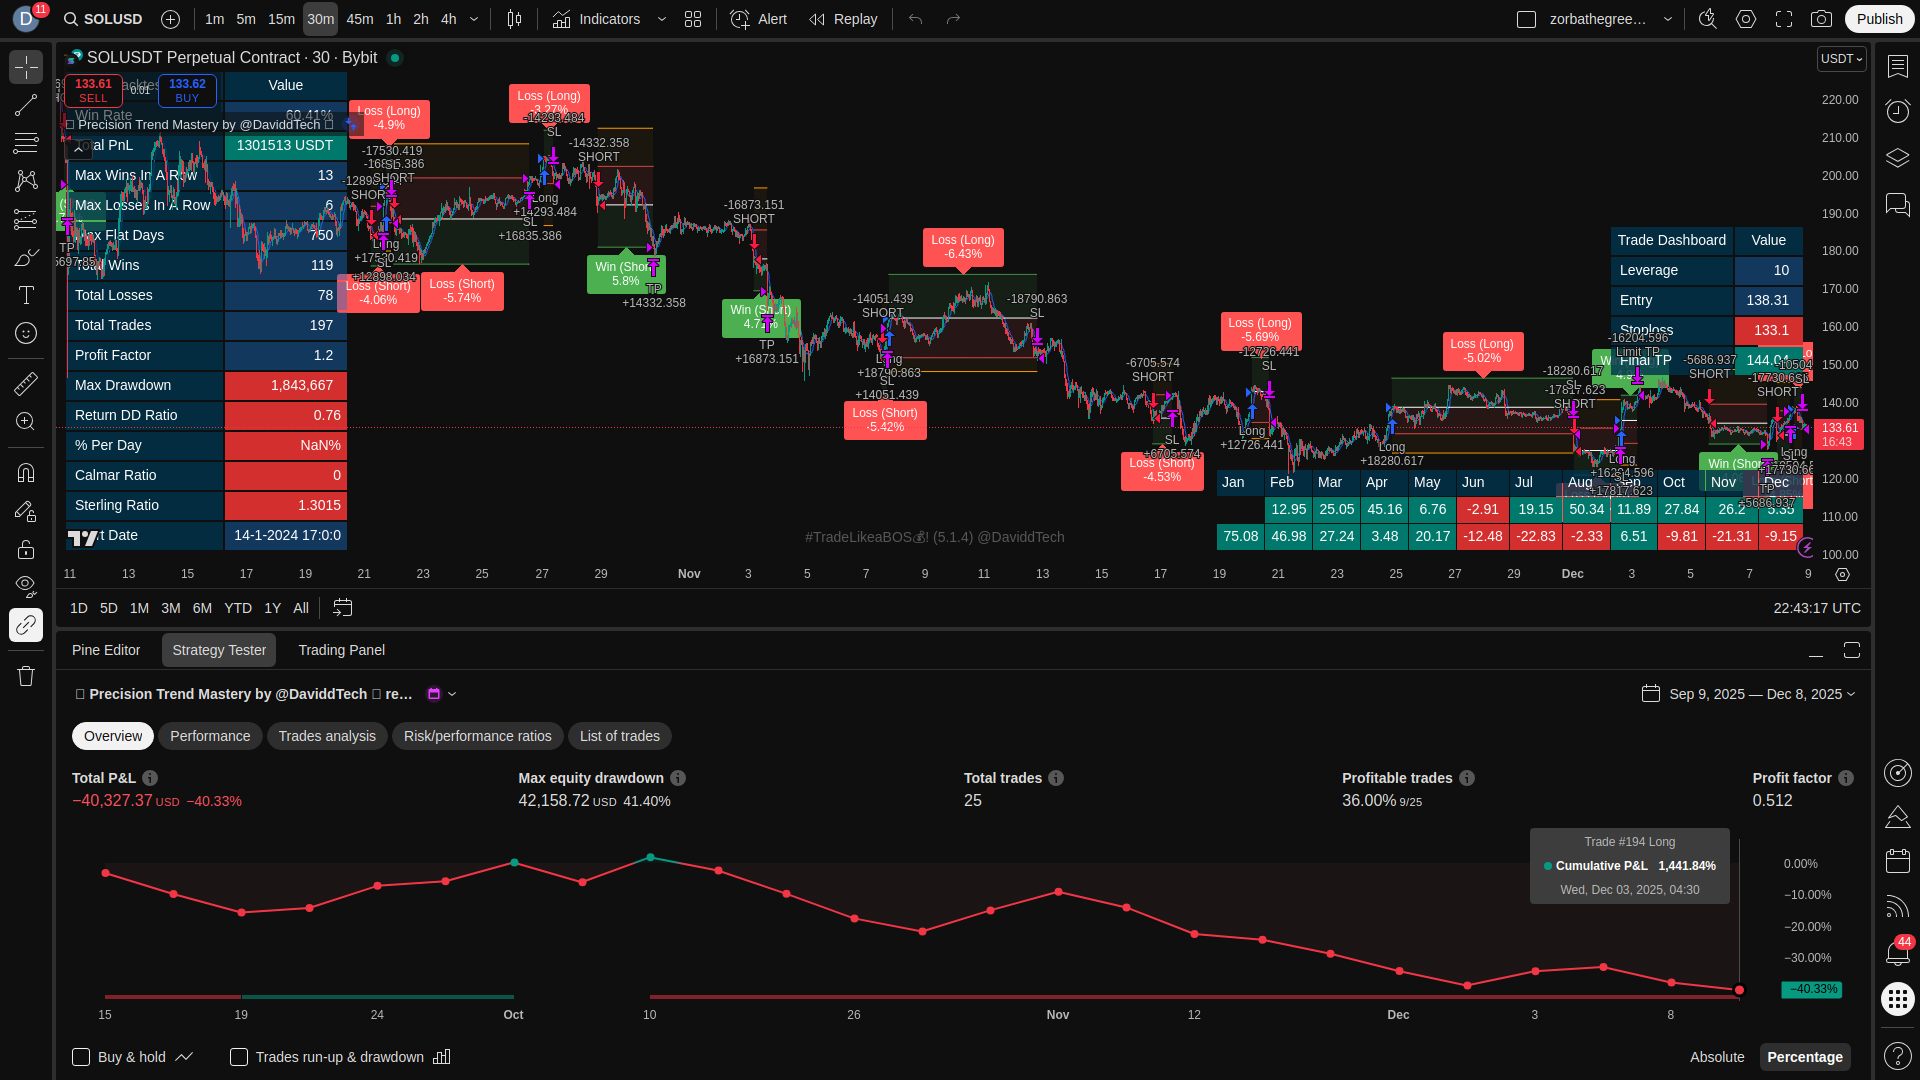
Task: Check Trades run-up & drawdown option
Action: (239, 1057)
